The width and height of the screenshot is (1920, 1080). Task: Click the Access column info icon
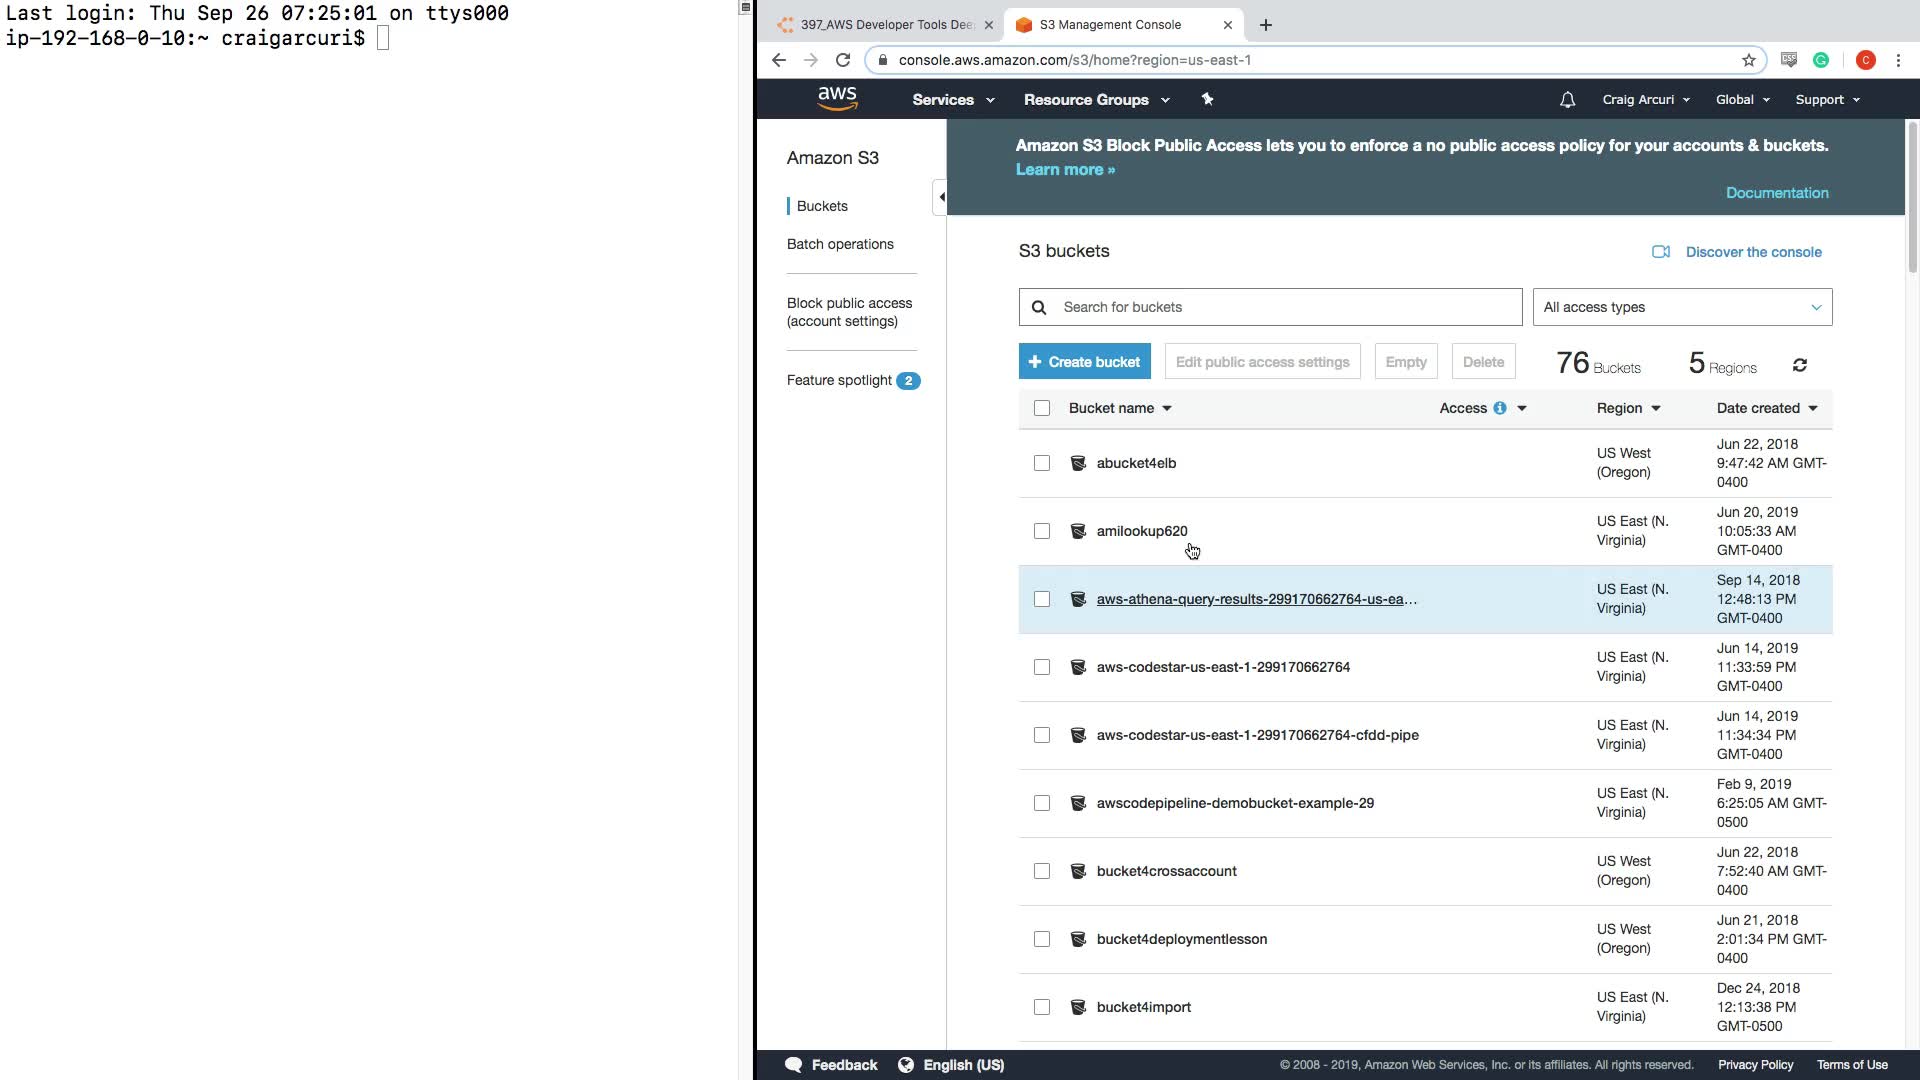click(1499, 408)
